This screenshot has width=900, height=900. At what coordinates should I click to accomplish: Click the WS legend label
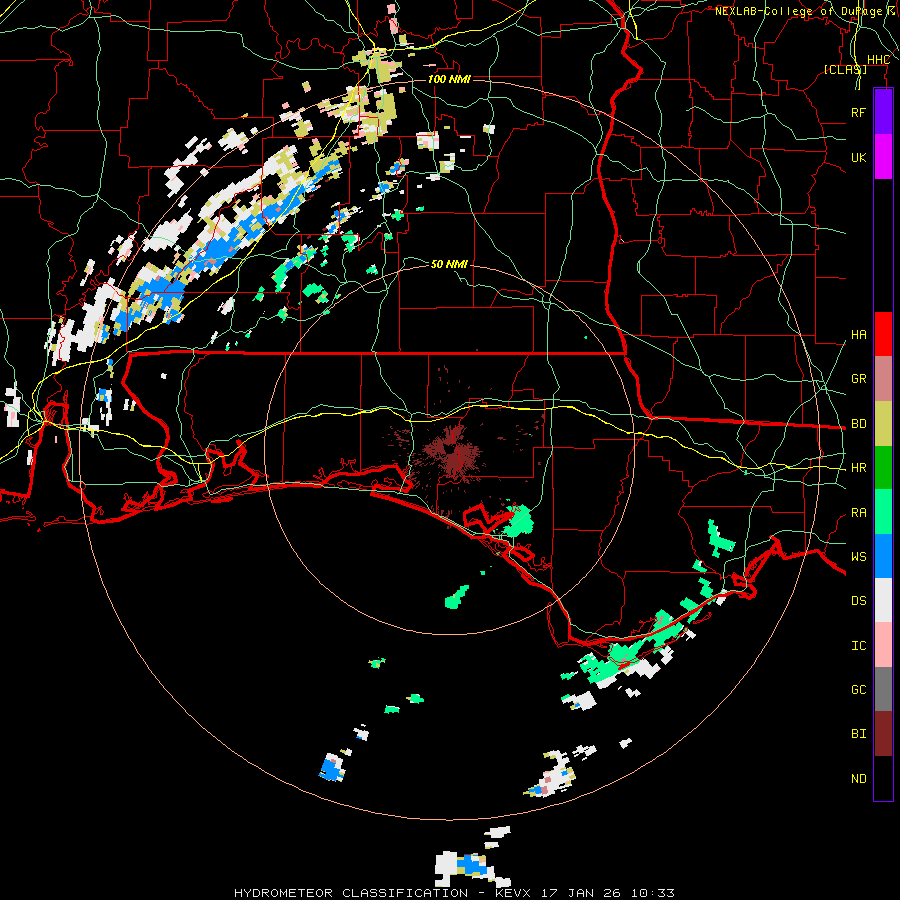859,557
